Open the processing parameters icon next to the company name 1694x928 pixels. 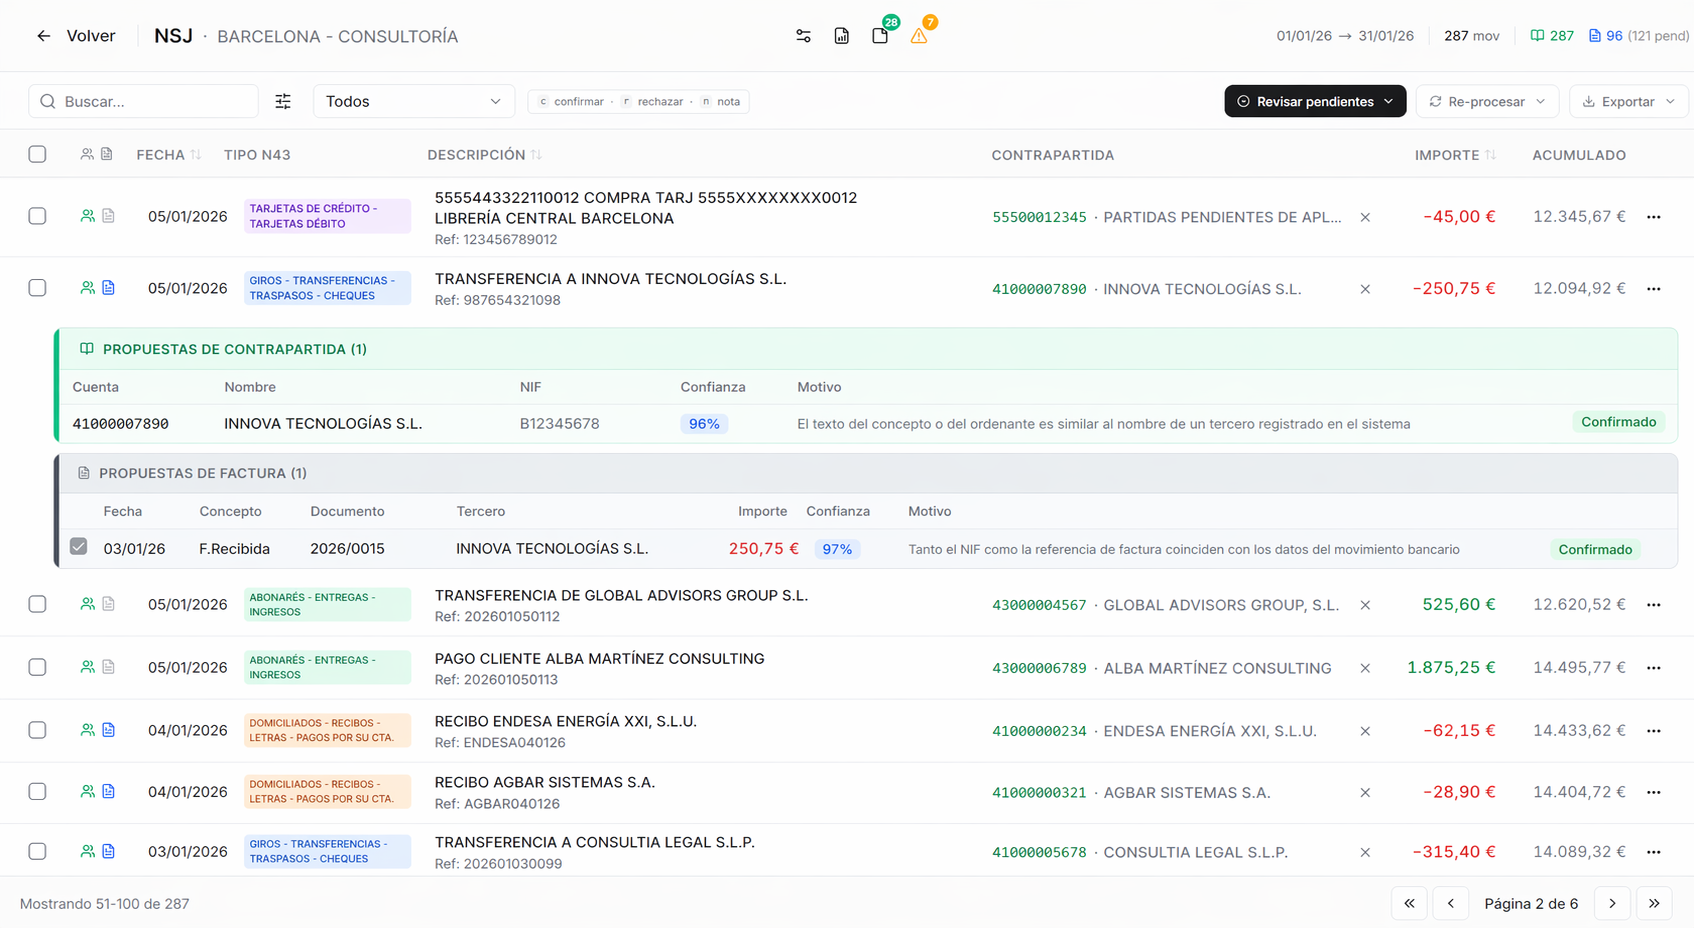pos(803,35)
